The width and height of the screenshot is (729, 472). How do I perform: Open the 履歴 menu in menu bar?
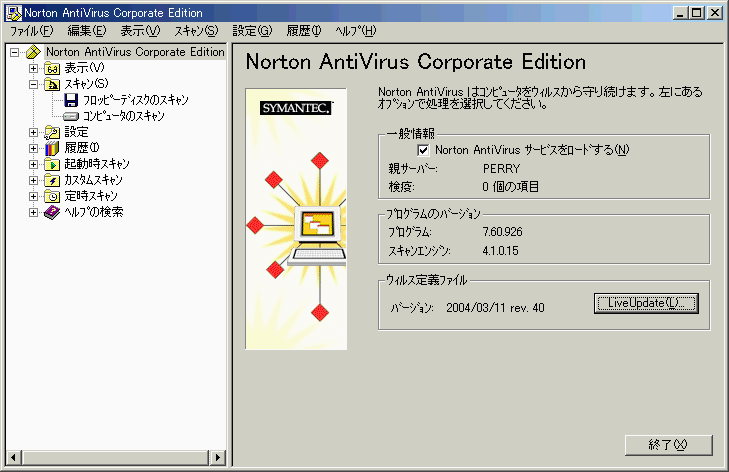coord(304,31)
